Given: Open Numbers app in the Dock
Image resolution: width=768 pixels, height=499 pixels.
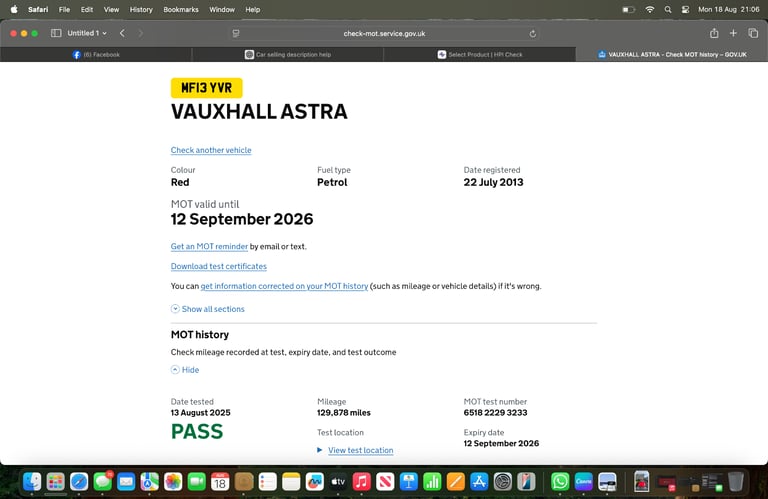Looking at the screenshot, I should 432,482.
